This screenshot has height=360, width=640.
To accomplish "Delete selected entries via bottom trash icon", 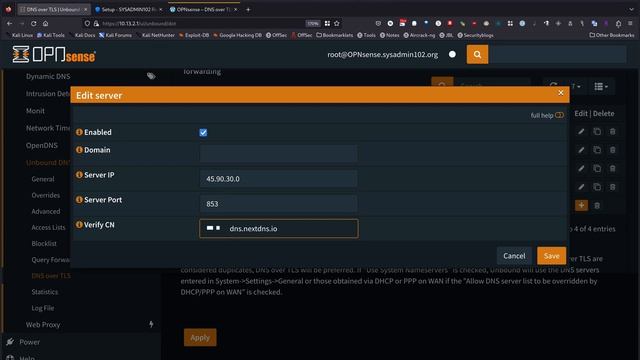I will (x=597, y=205).
